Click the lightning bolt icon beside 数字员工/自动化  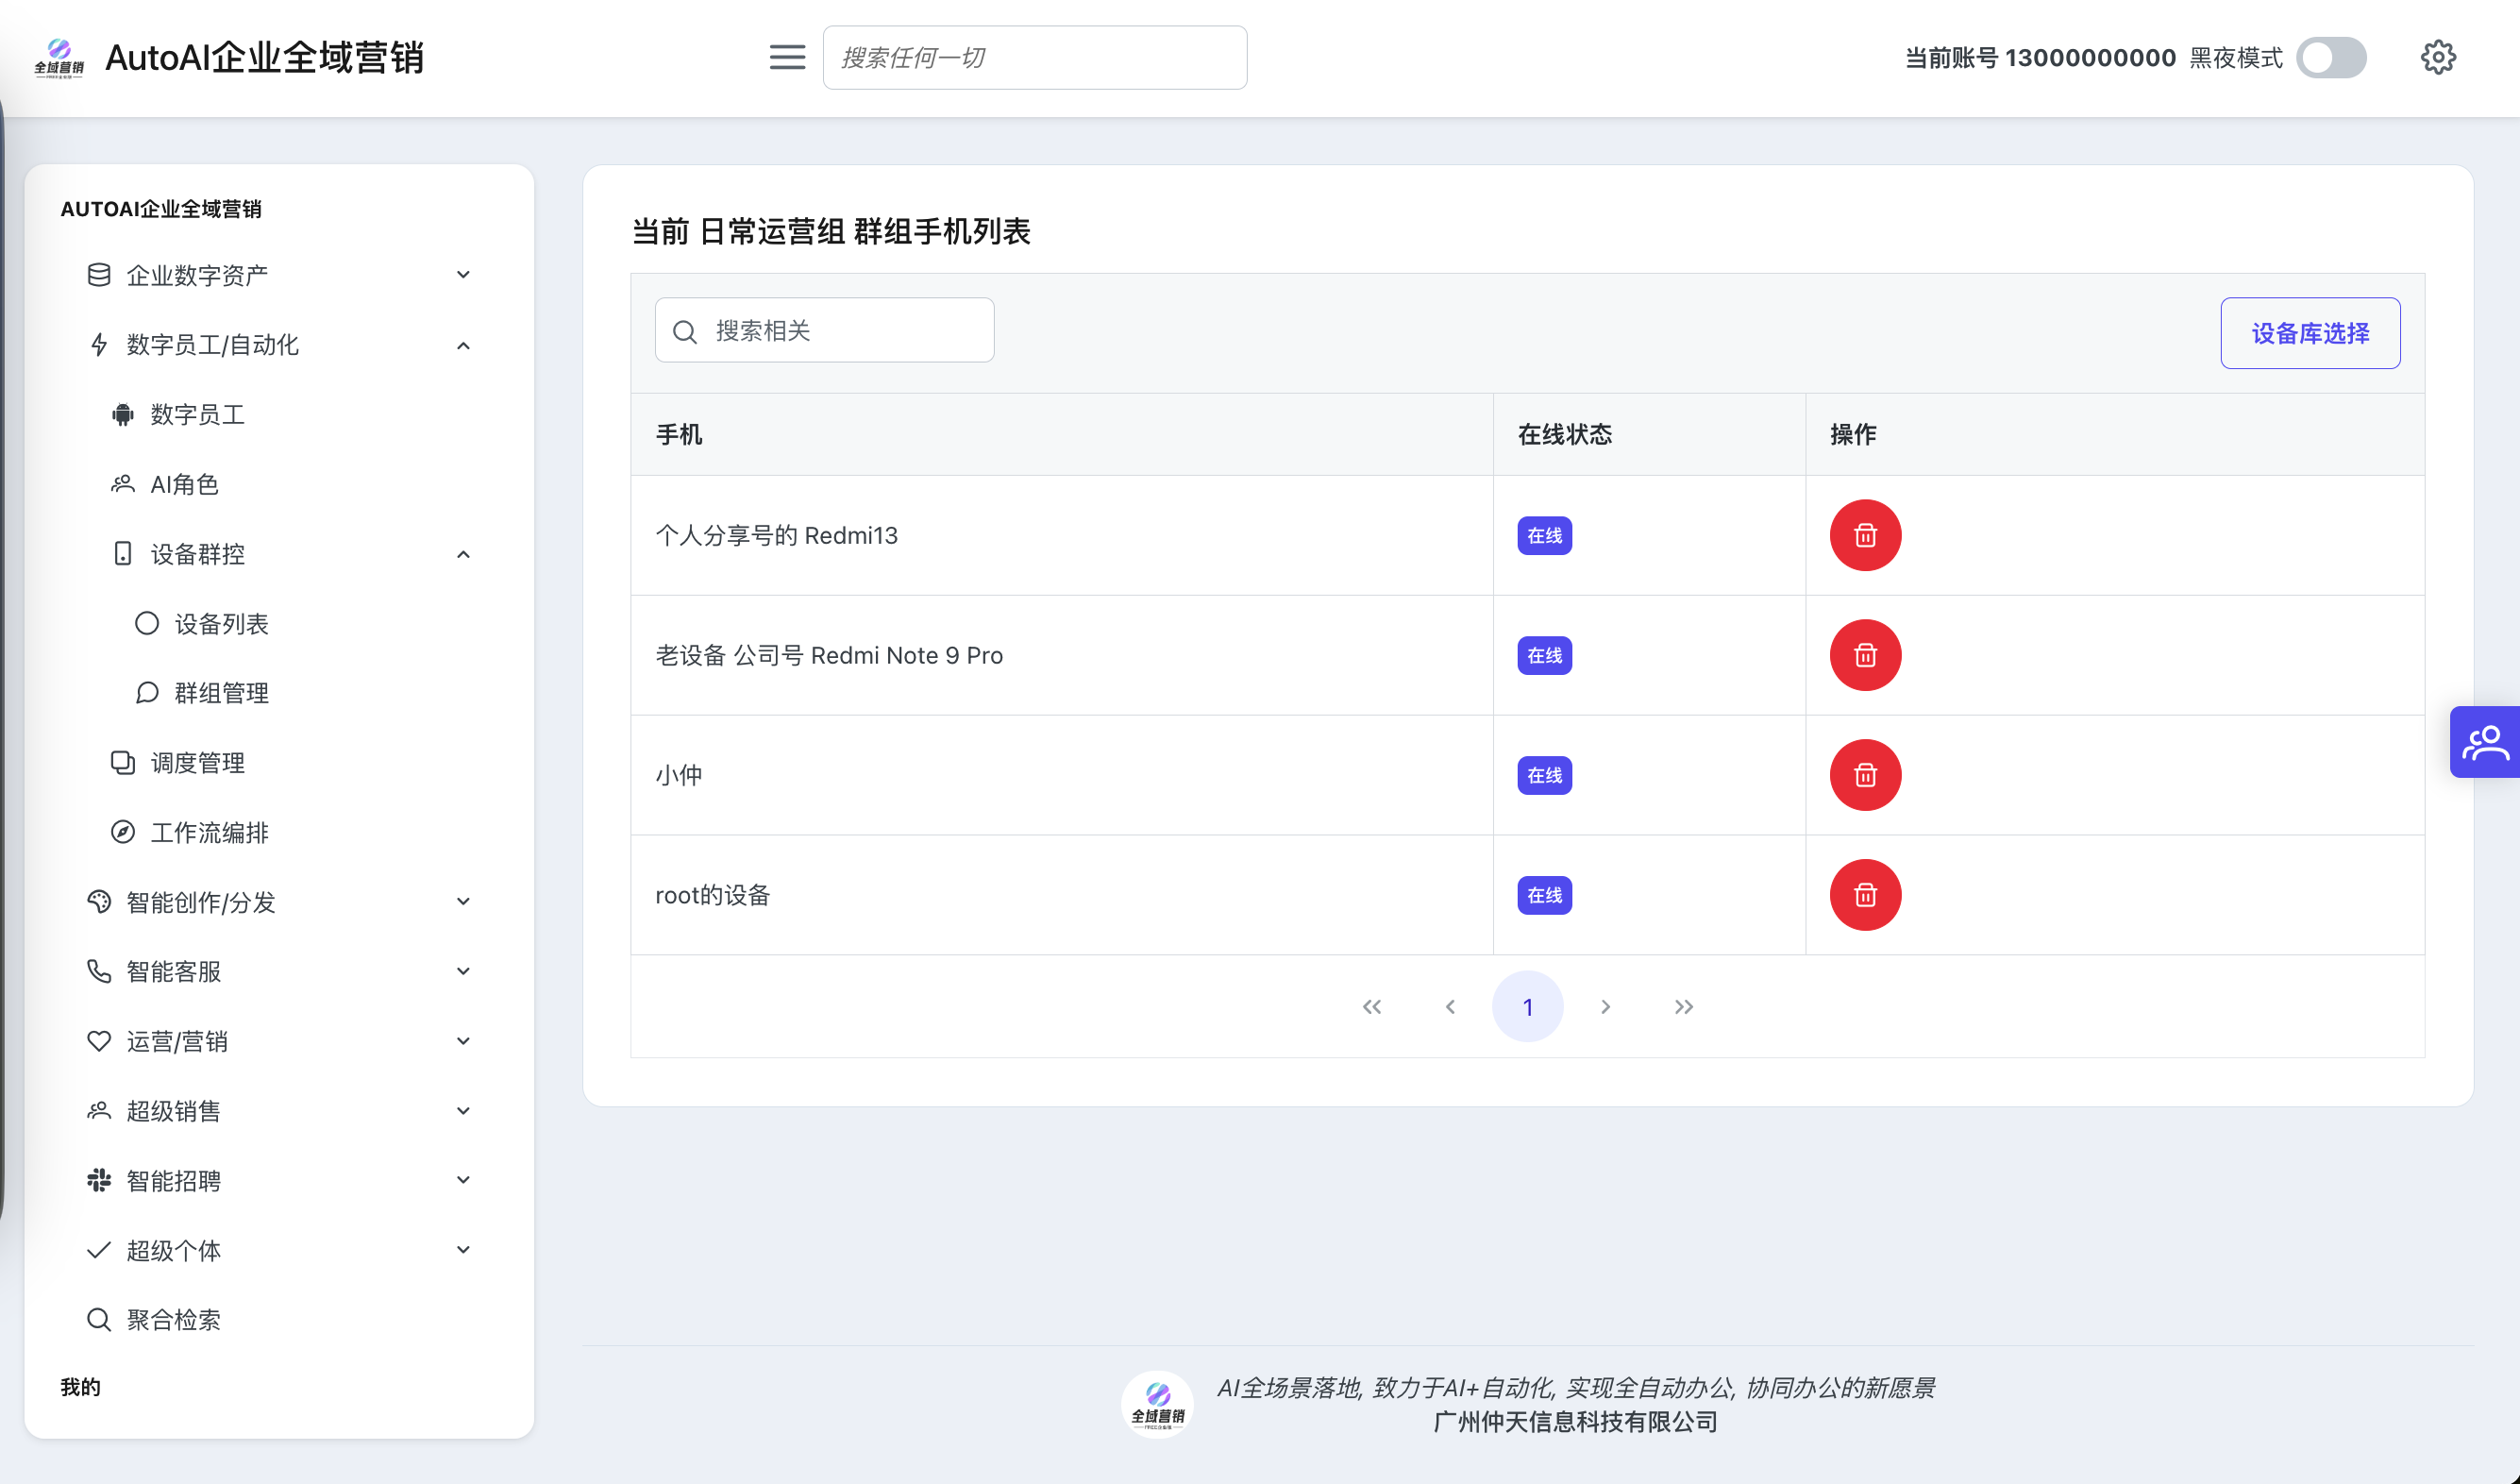98,345
